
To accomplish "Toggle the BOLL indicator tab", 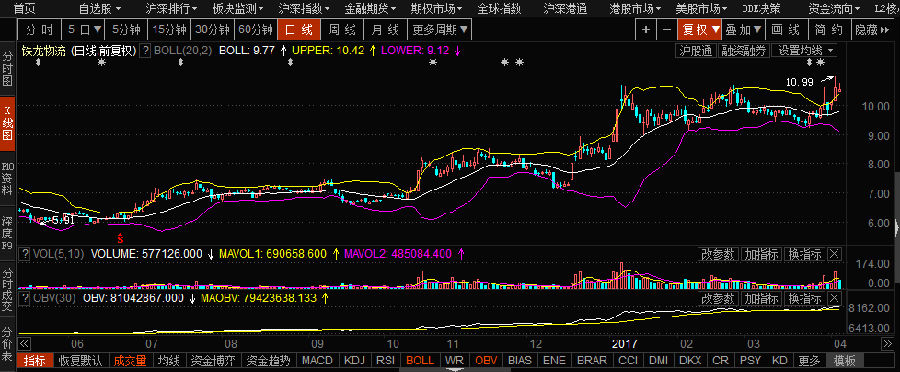I will [x=420, y=361].
